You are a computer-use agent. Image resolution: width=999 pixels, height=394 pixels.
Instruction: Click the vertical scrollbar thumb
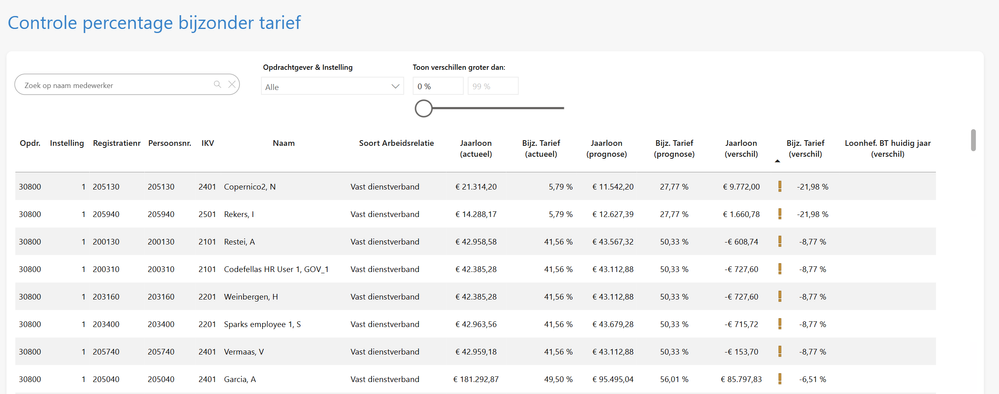point(973,140)
